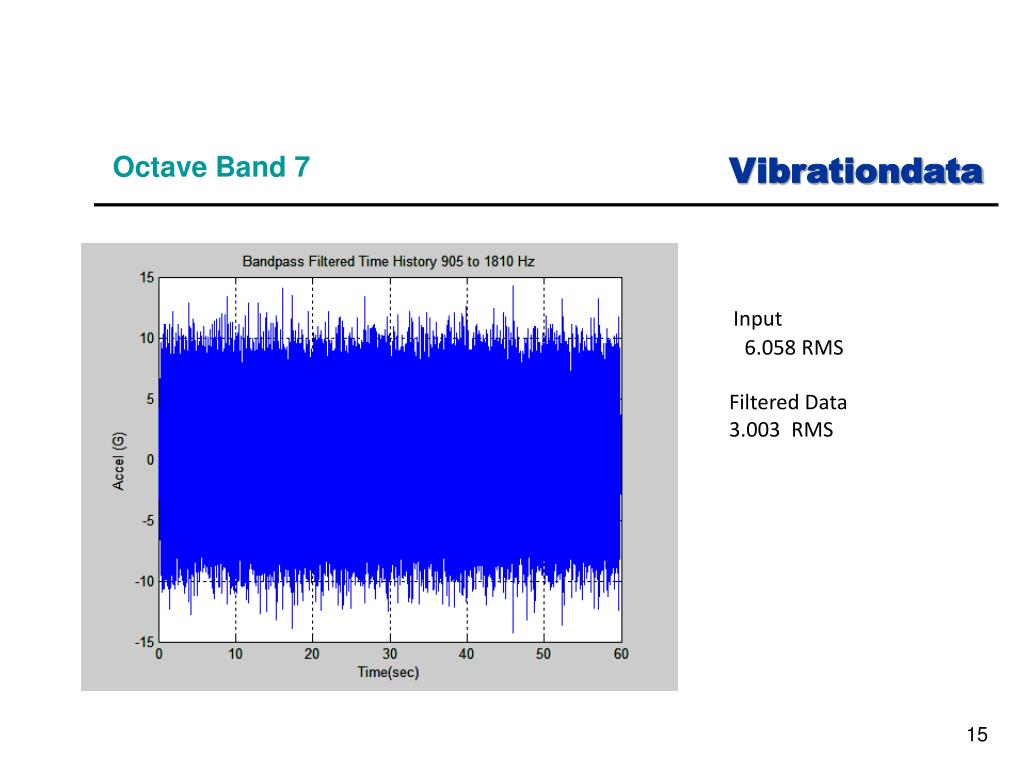Click the y-axis tick label -15

[x=144, y=642]
